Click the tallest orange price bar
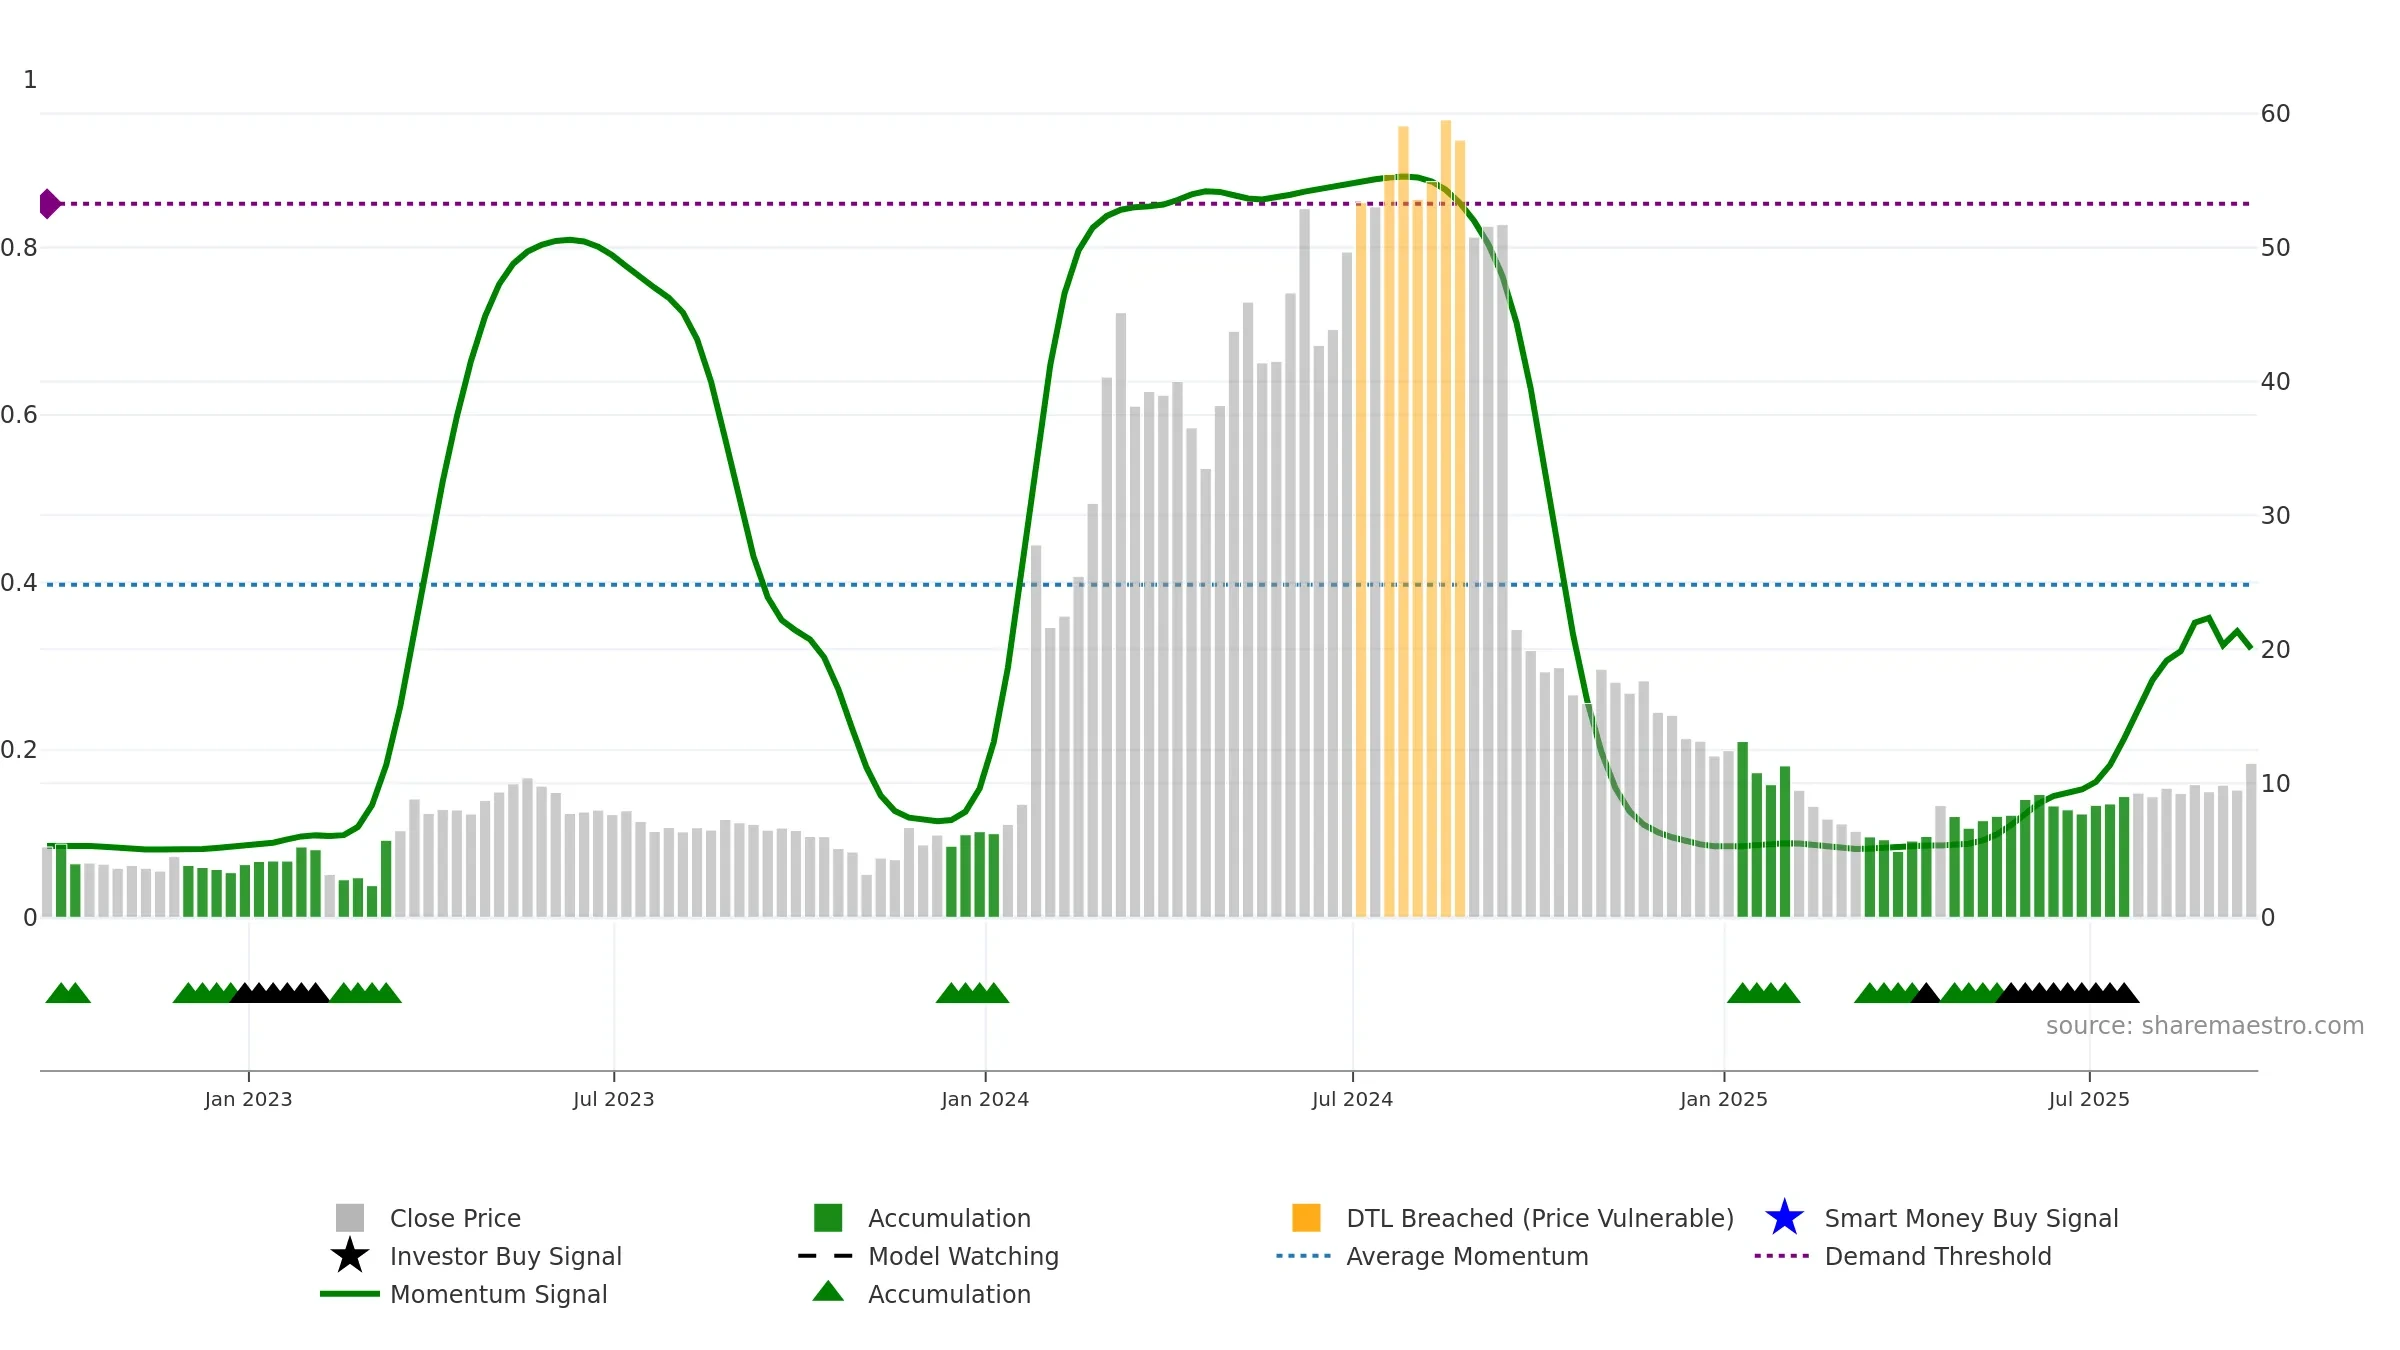 [1446, 518]
